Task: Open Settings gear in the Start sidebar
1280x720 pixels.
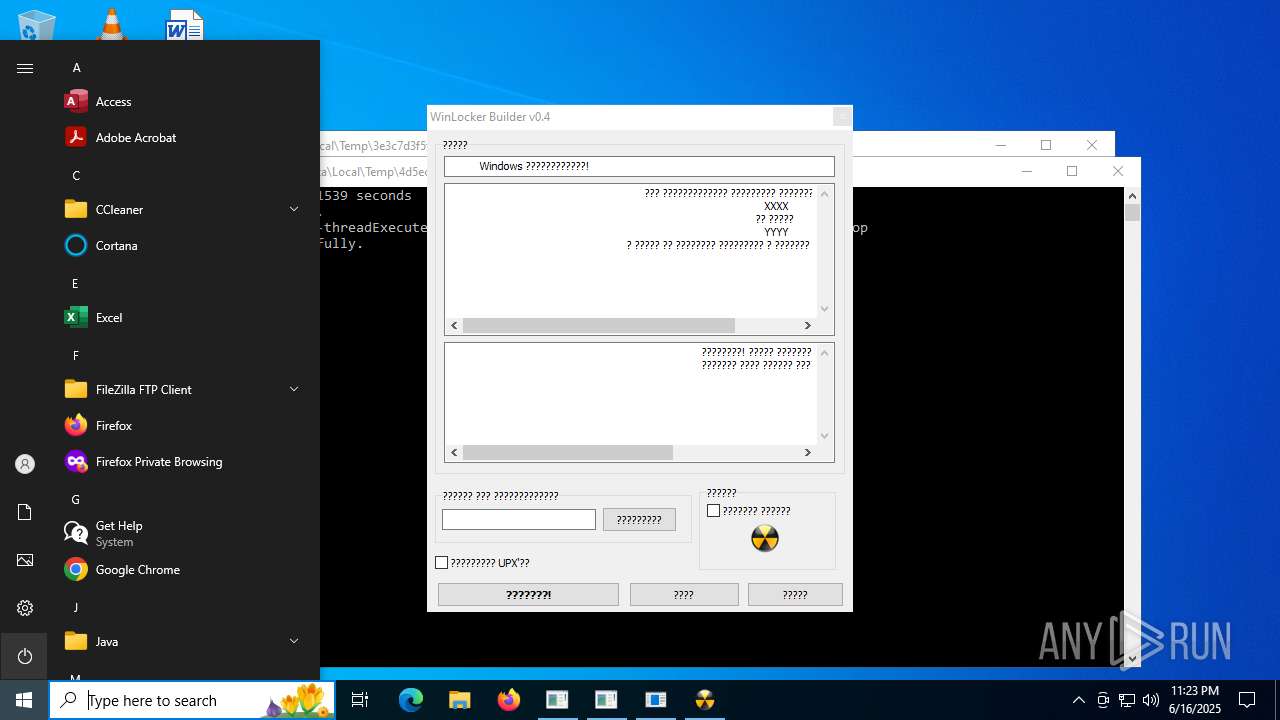Action: point(25,608)
